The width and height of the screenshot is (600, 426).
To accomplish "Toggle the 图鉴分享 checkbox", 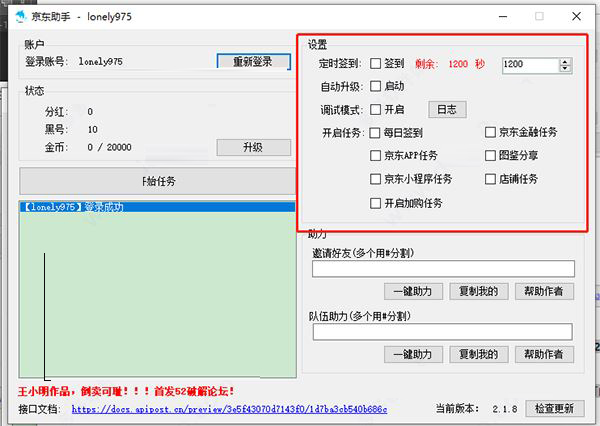I will pos(490,155).
